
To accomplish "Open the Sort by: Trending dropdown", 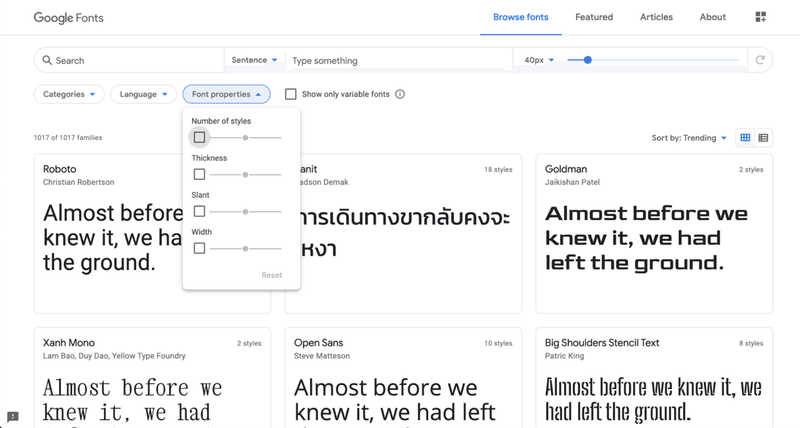I will 689,138.
